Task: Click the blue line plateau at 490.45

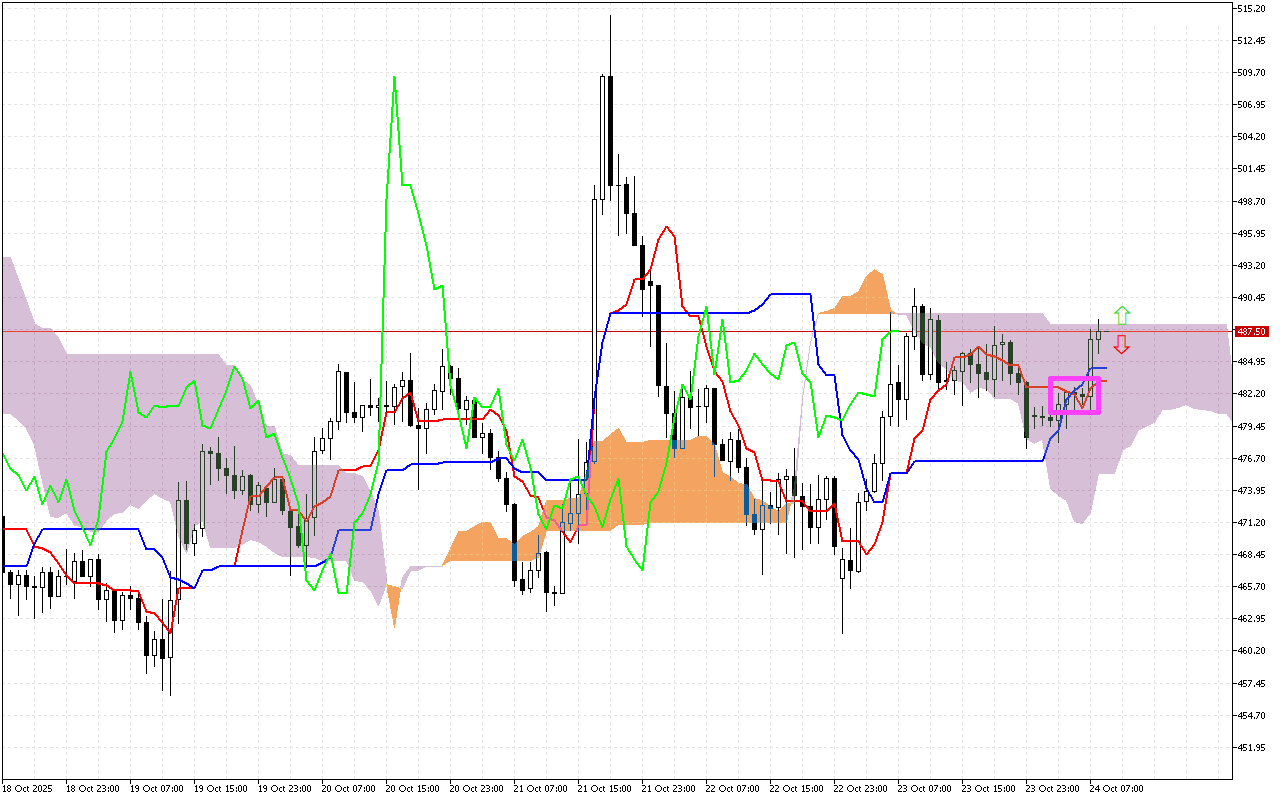Action: [788, 294]
